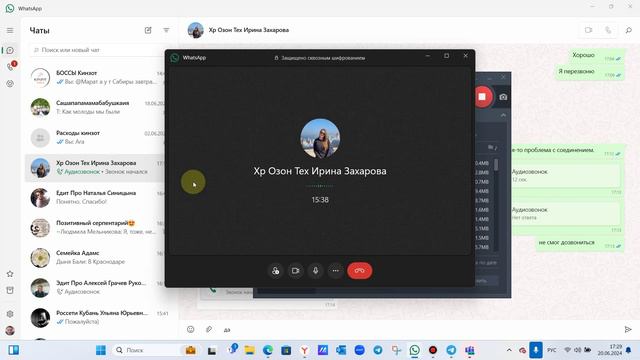Open the Расходы кинзот chat
This screenshot has height=360, width=640.
96,137
